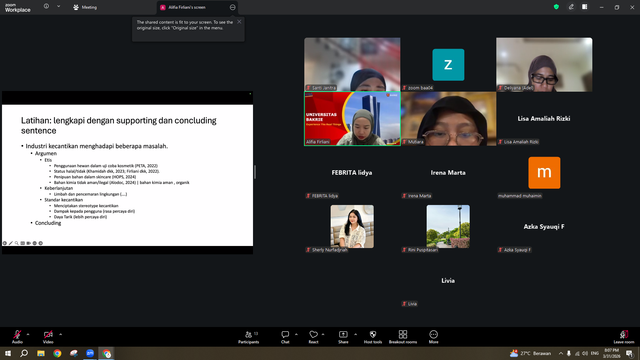The image size is (640, 360).
Task: Select Livia's participant tile
Action: click(448, 280)
